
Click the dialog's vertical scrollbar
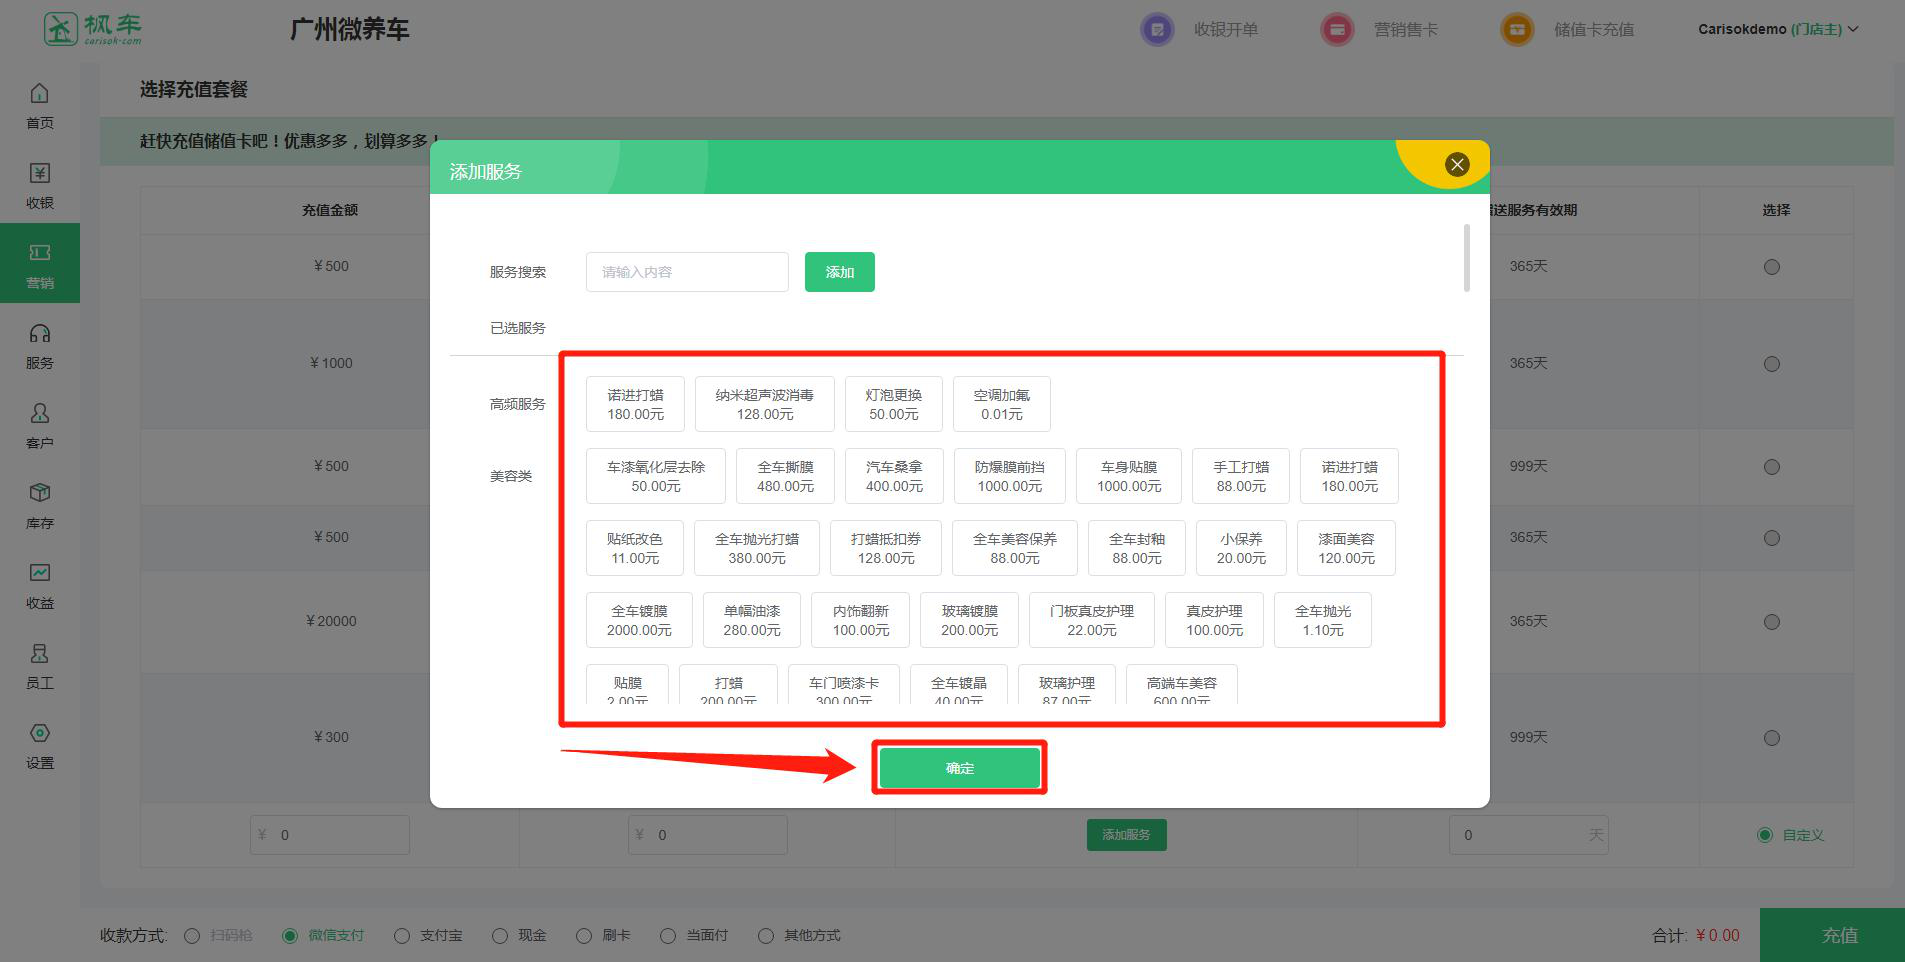pyautogui.click(x=1467, y=258)
